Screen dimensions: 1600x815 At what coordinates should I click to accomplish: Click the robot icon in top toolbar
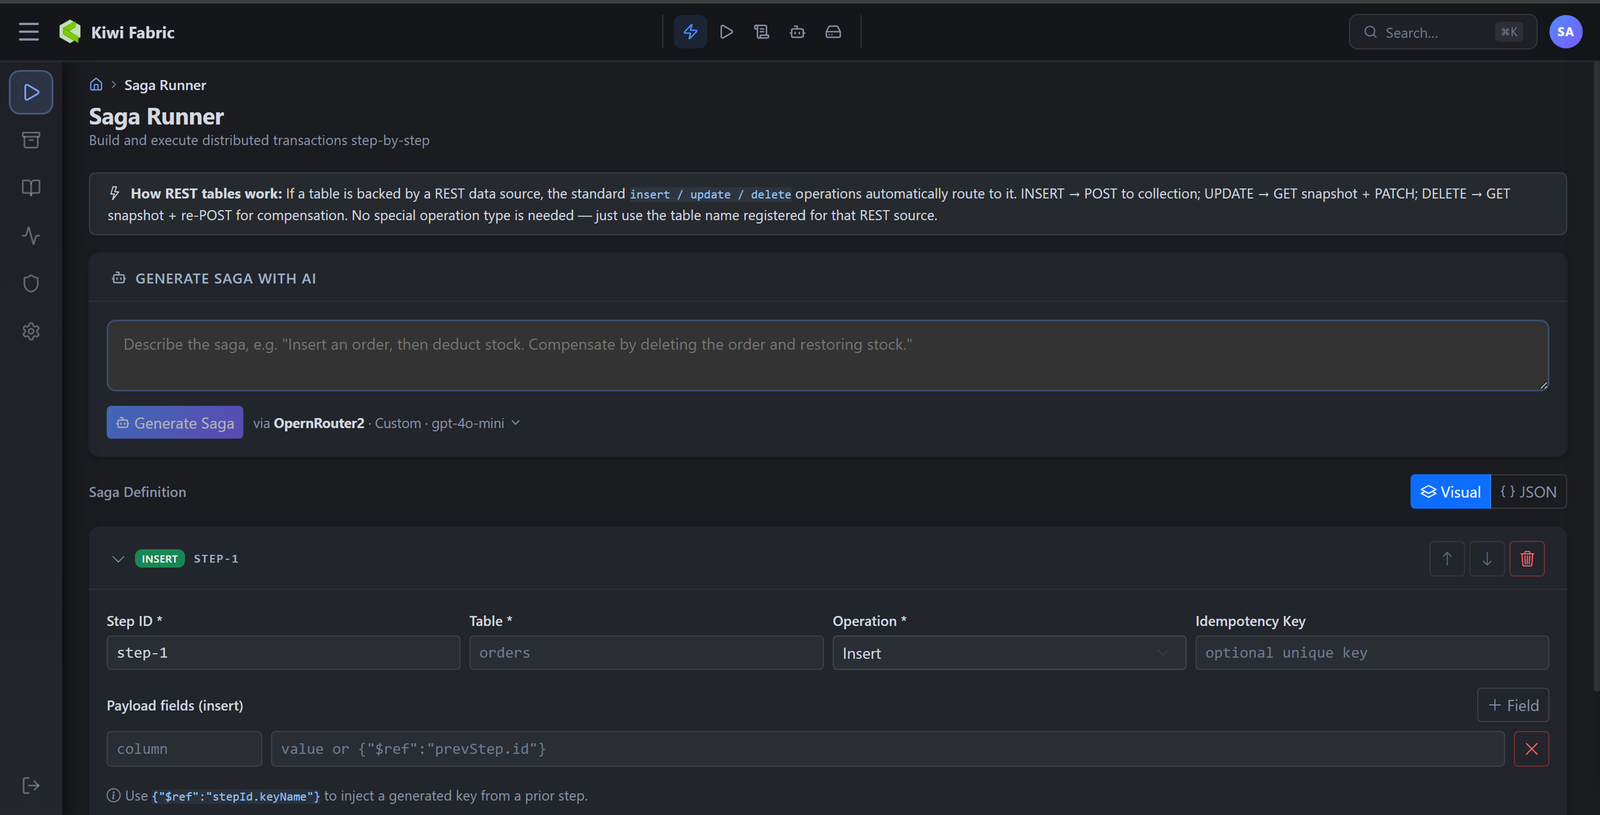797,32
